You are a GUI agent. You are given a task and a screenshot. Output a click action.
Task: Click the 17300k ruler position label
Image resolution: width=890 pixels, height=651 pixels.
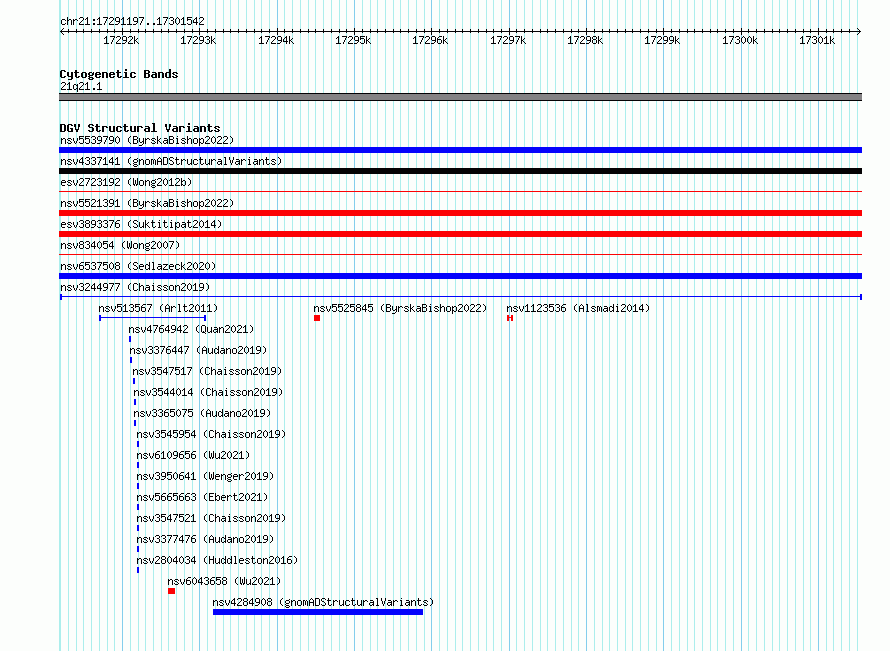point(740,40)
